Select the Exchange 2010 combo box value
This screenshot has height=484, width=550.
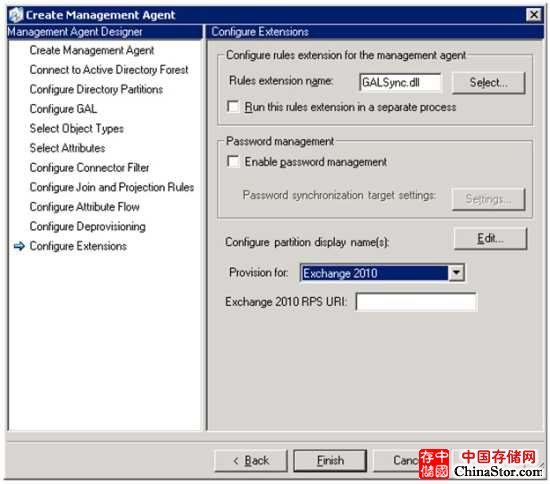[374, 273]
